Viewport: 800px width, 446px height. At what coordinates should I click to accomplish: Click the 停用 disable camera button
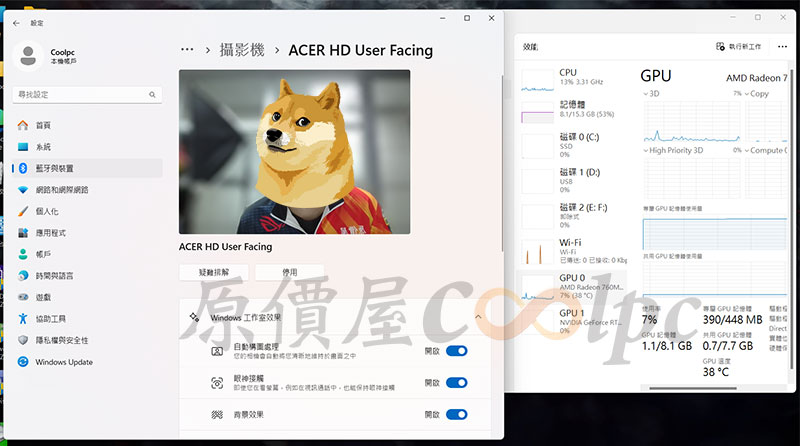(289, 272)
